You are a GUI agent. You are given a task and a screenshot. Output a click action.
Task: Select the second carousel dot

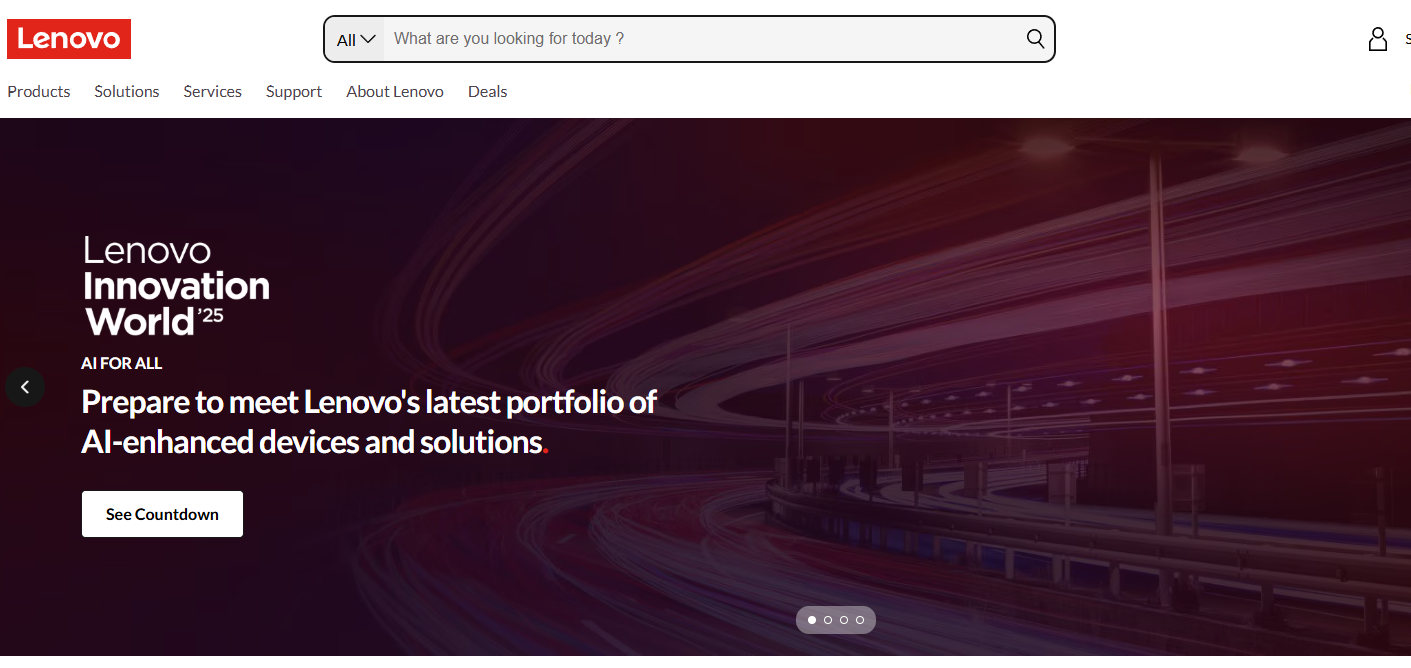(828, 620)
